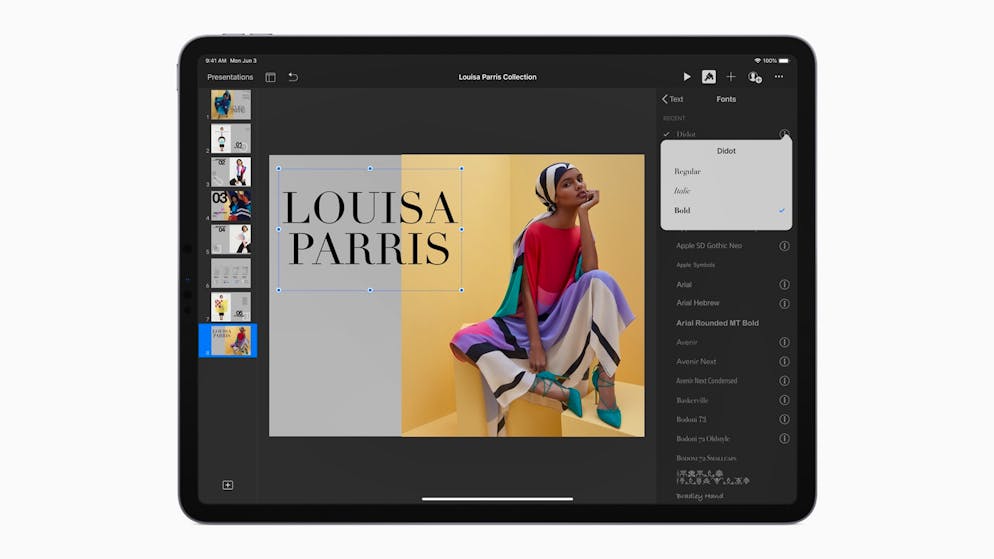This screenshot has width=994, height=559.
Task: Choose the Bodoni 72 Oldstyle font
Action: (x=703, y=439)
